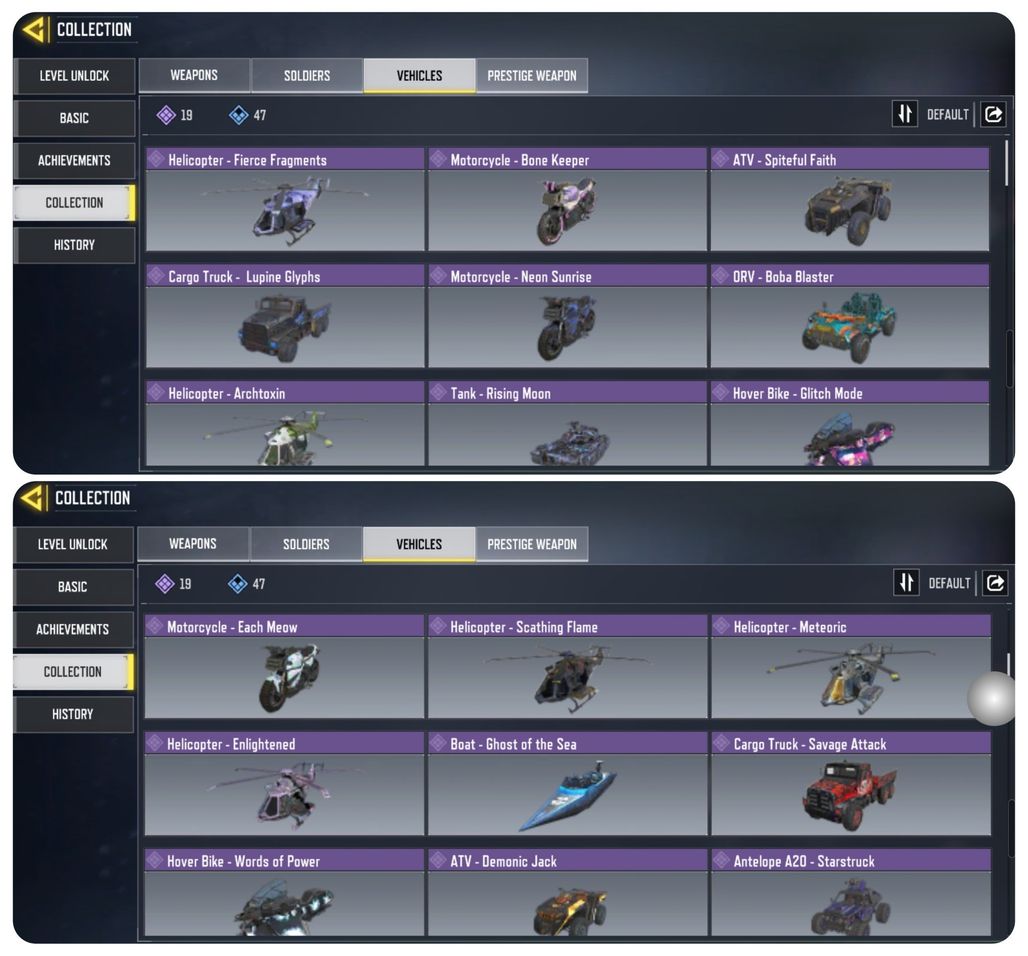The height and width of the screenshot is (956, 1028).
Task: Select the Helicopter - Fierce Fragments card
Action: coord(285,200)
